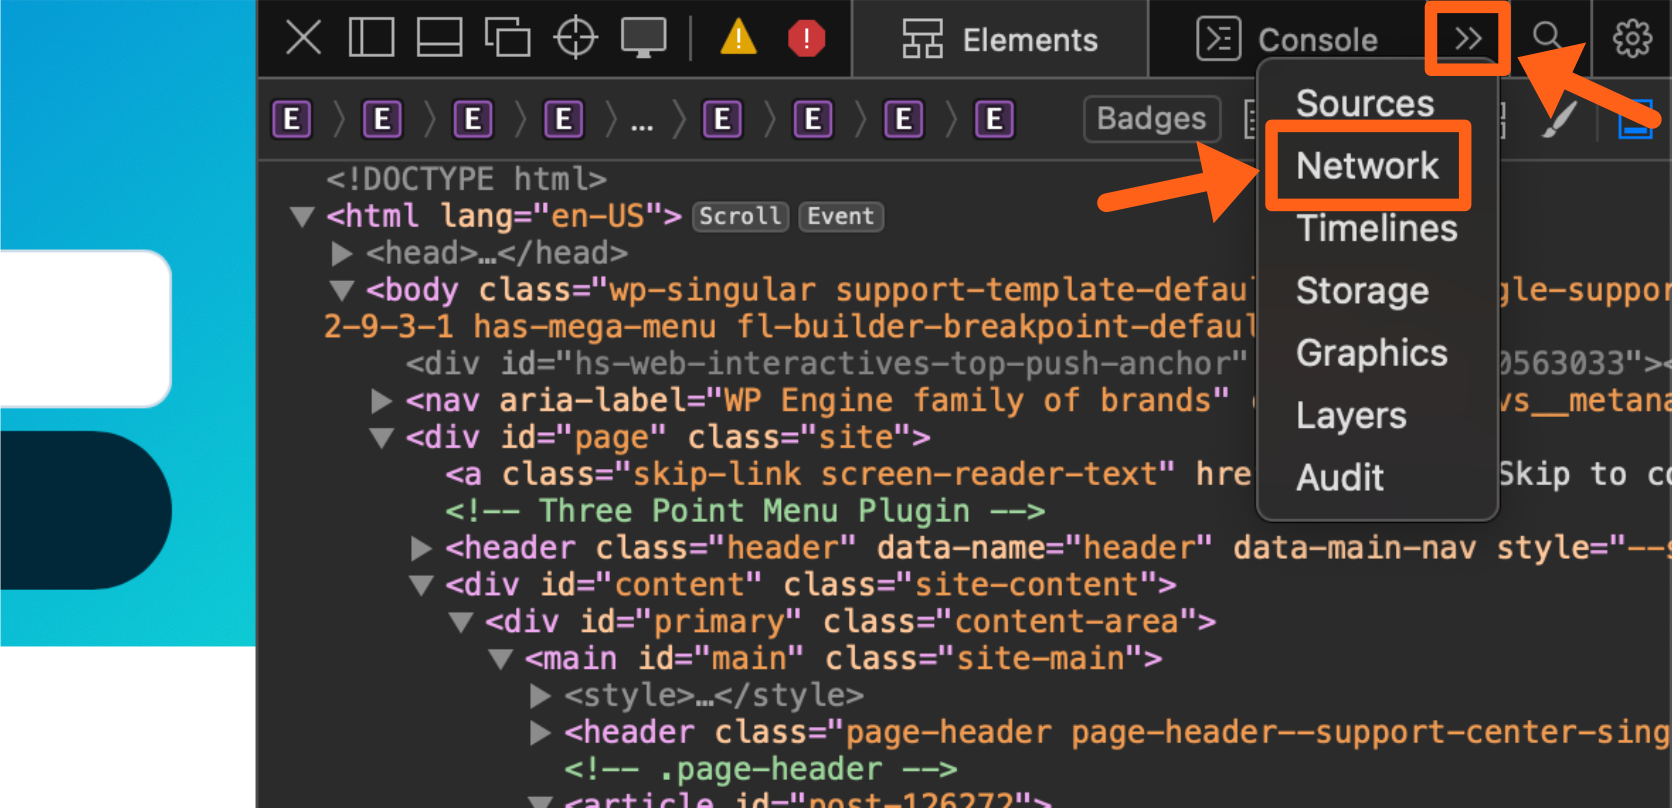Select Network from the overflow menu
This screenshot has width=1672, height=808.
point(1367,166)
